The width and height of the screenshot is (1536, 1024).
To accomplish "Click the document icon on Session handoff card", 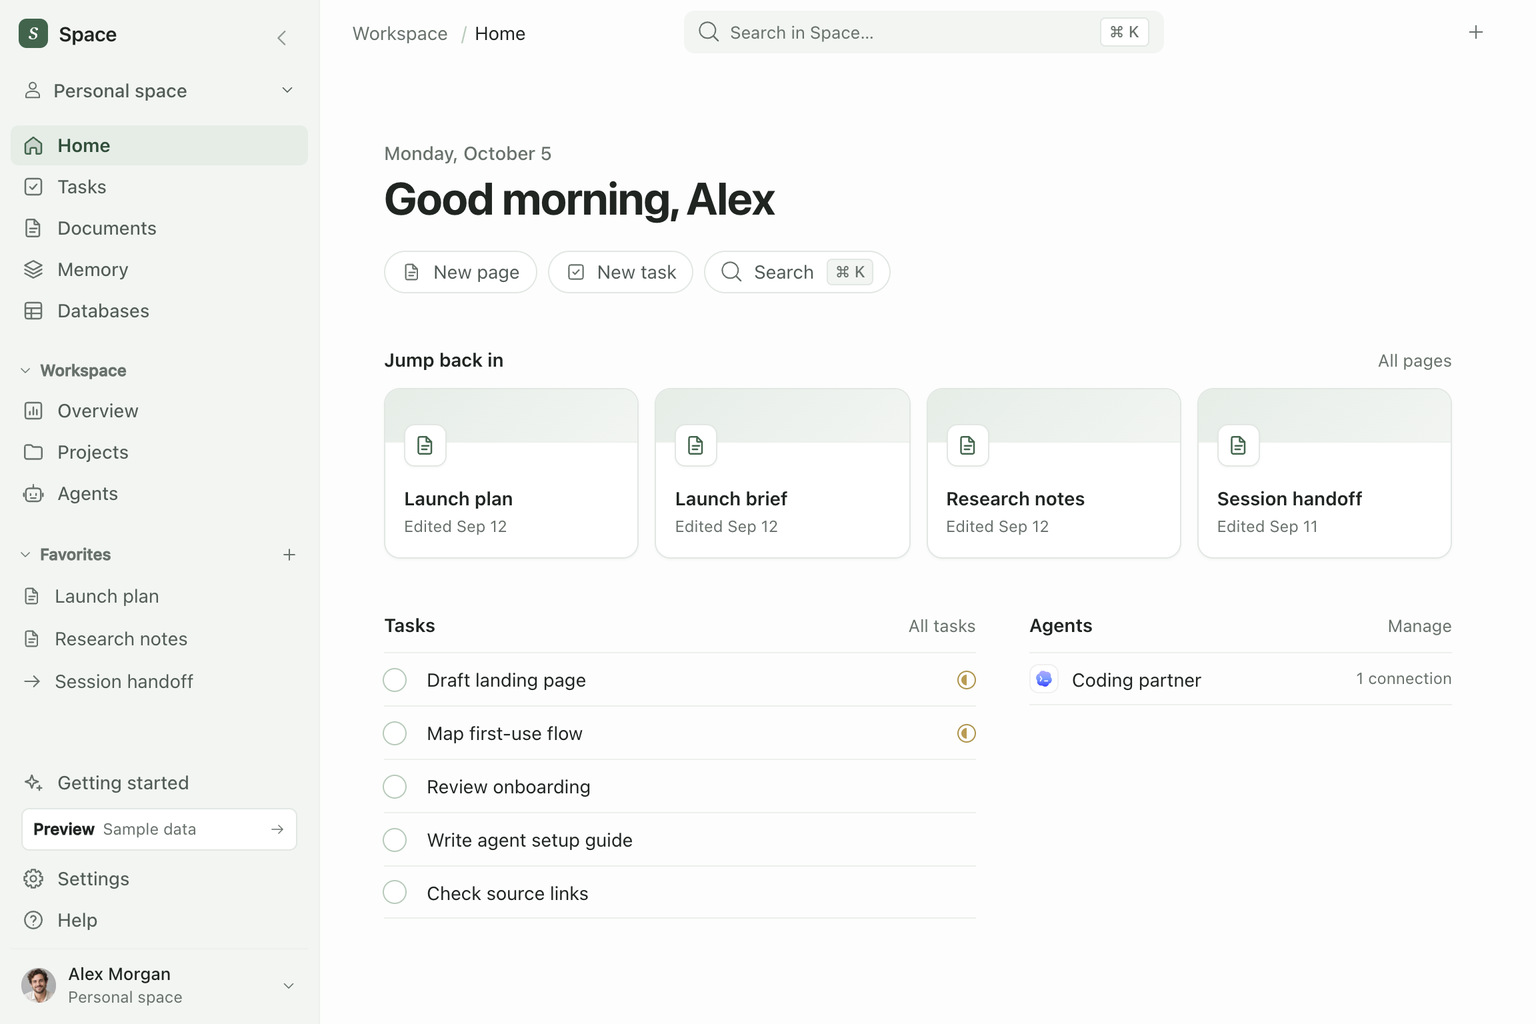I will (1238, 445).
